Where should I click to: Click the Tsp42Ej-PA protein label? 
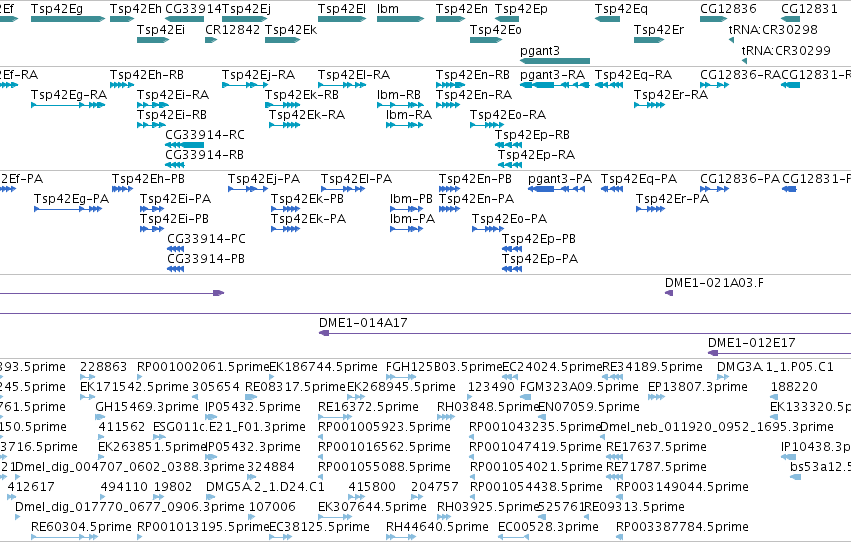[x=264, y=179]
